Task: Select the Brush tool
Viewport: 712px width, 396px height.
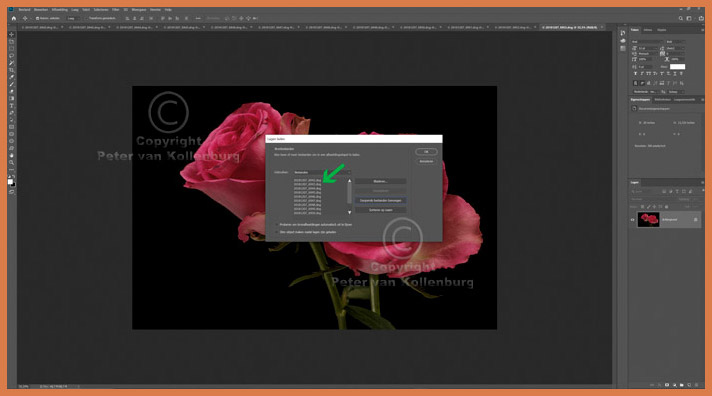Action: [x=12, y=84]
